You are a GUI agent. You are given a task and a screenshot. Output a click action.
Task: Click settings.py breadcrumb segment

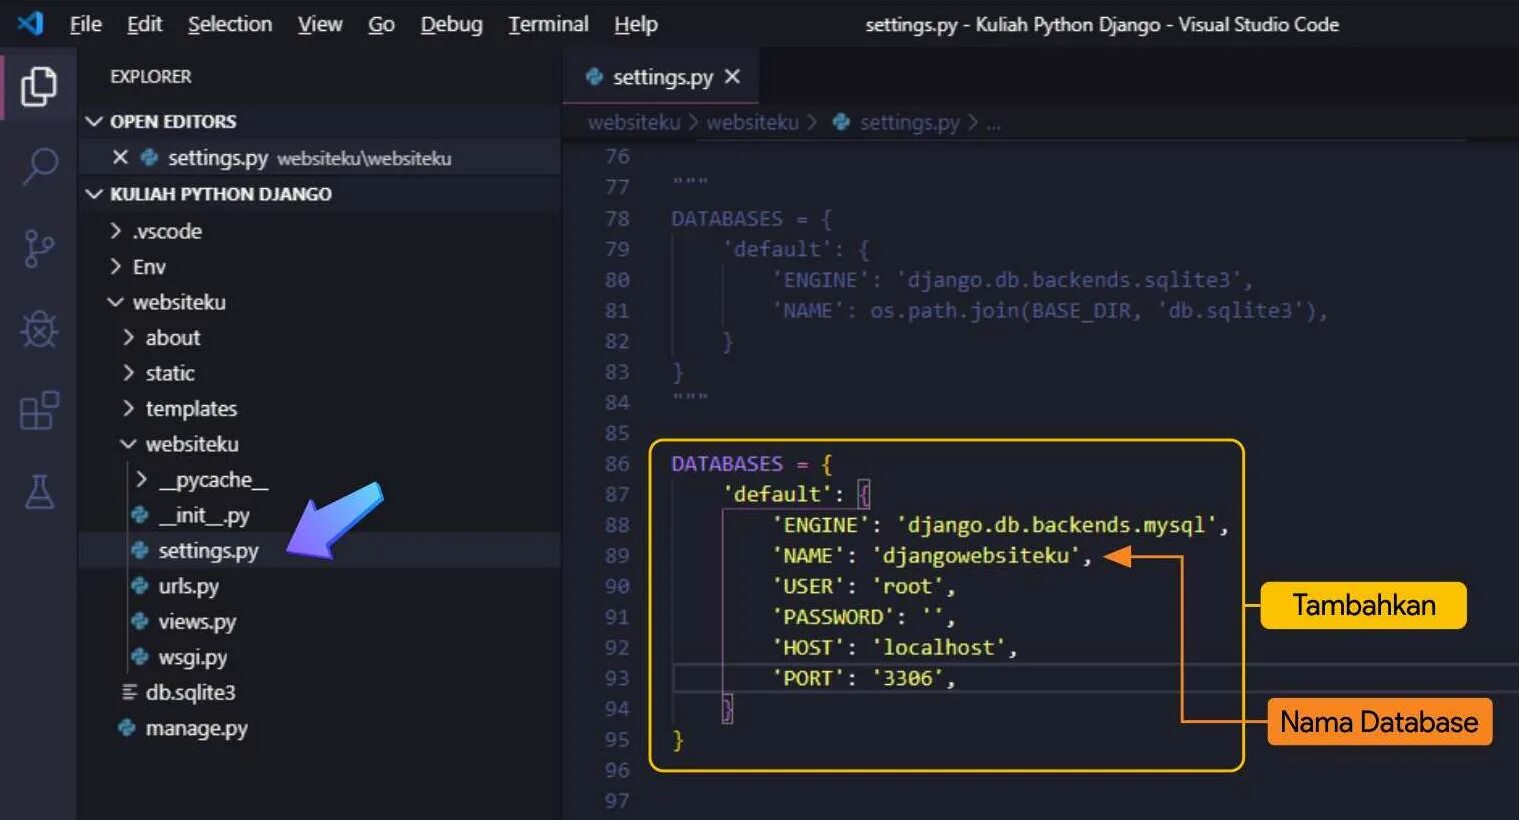(x=909, y=122)
